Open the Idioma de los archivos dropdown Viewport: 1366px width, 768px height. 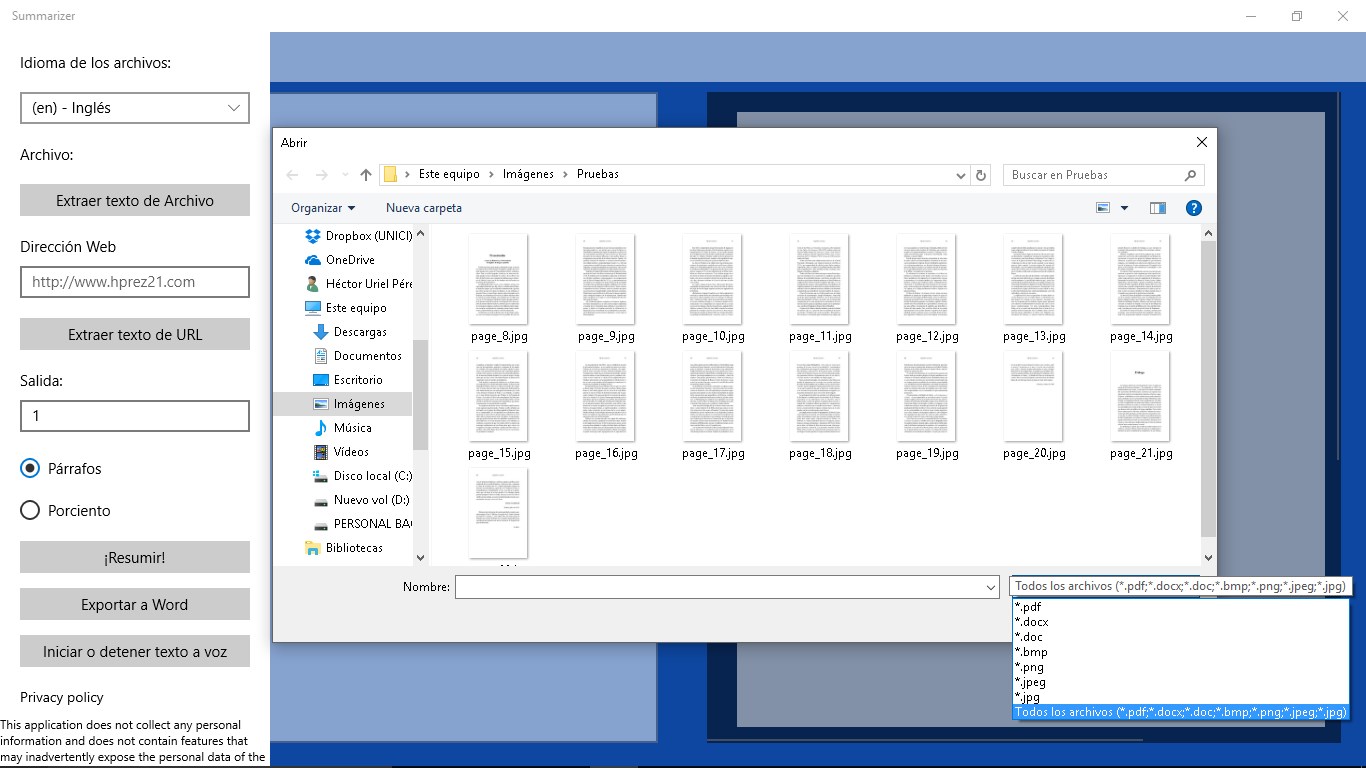(135, 108)
